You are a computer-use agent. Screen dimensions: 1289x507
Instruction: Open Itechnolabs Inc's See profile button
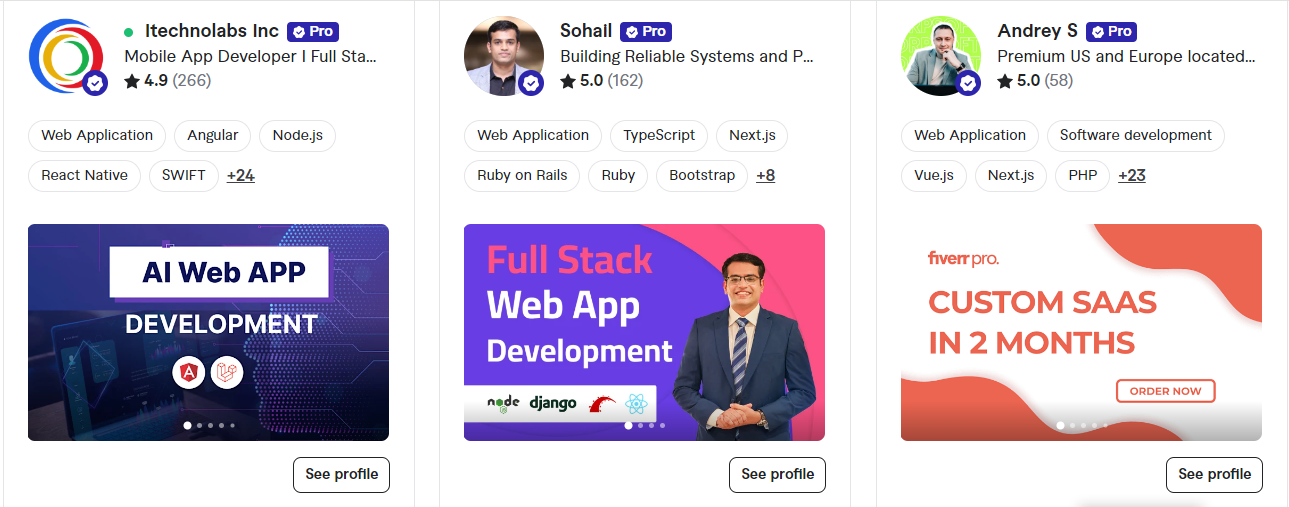coord(341,474)
